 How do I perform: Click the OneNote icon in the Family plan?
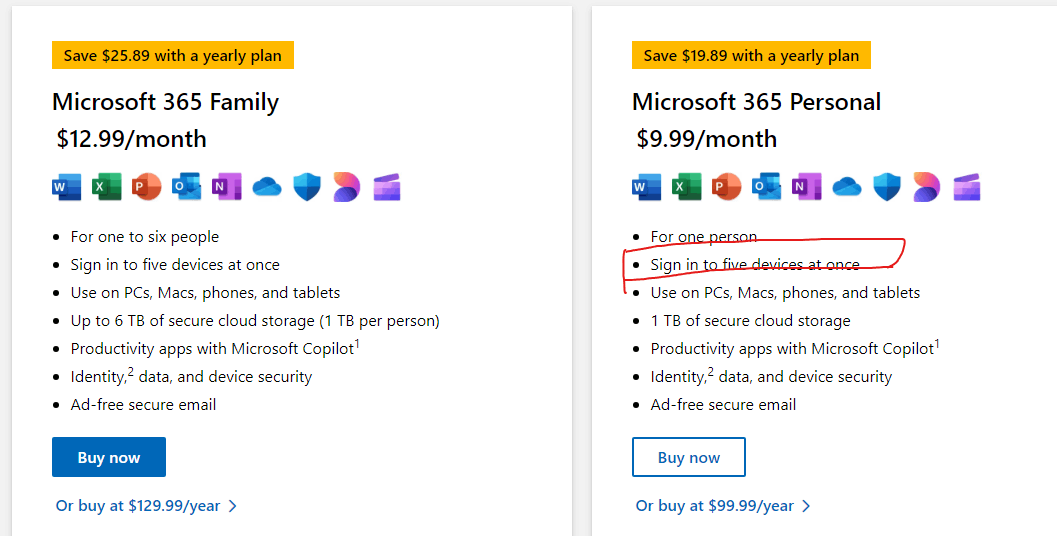pos(226,187)
